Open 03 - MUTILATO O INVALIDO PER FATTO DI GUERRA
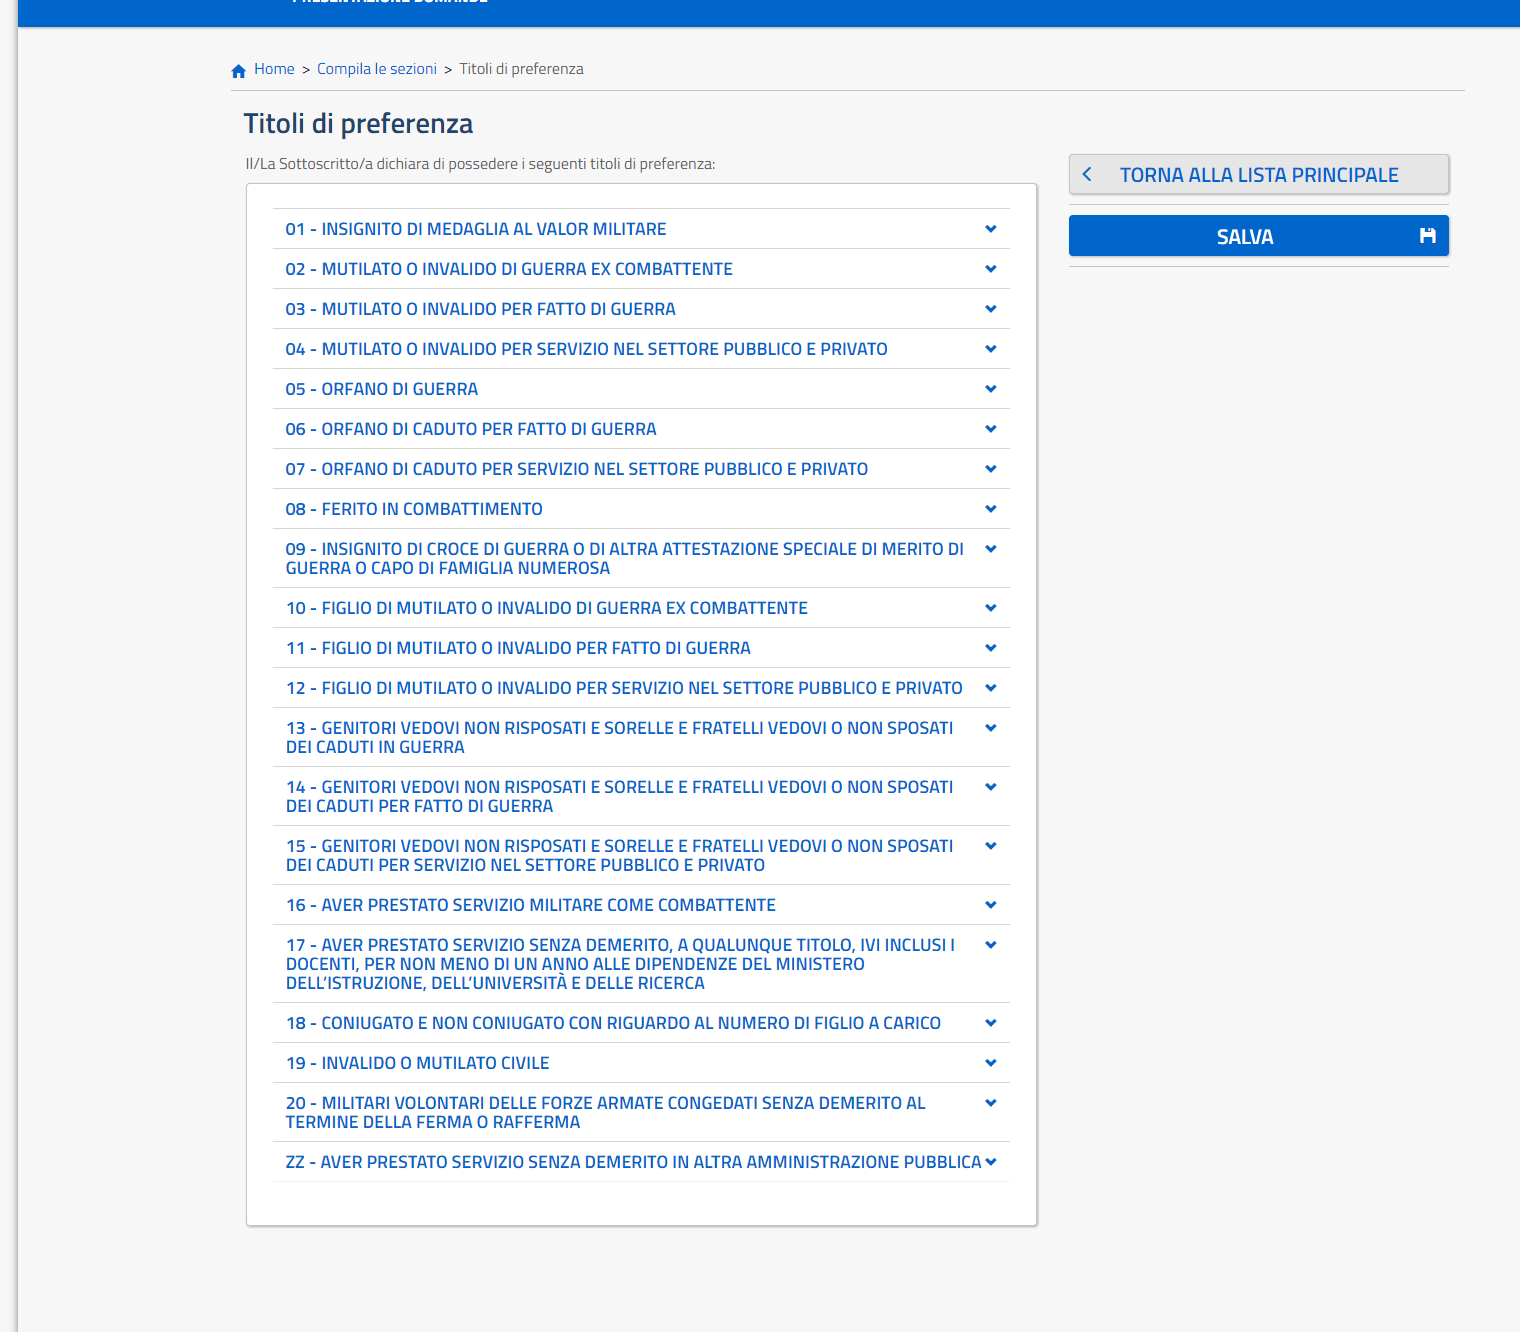Image resolution: width=1520 pixels, height=1332 pixels. click(481, 309)
